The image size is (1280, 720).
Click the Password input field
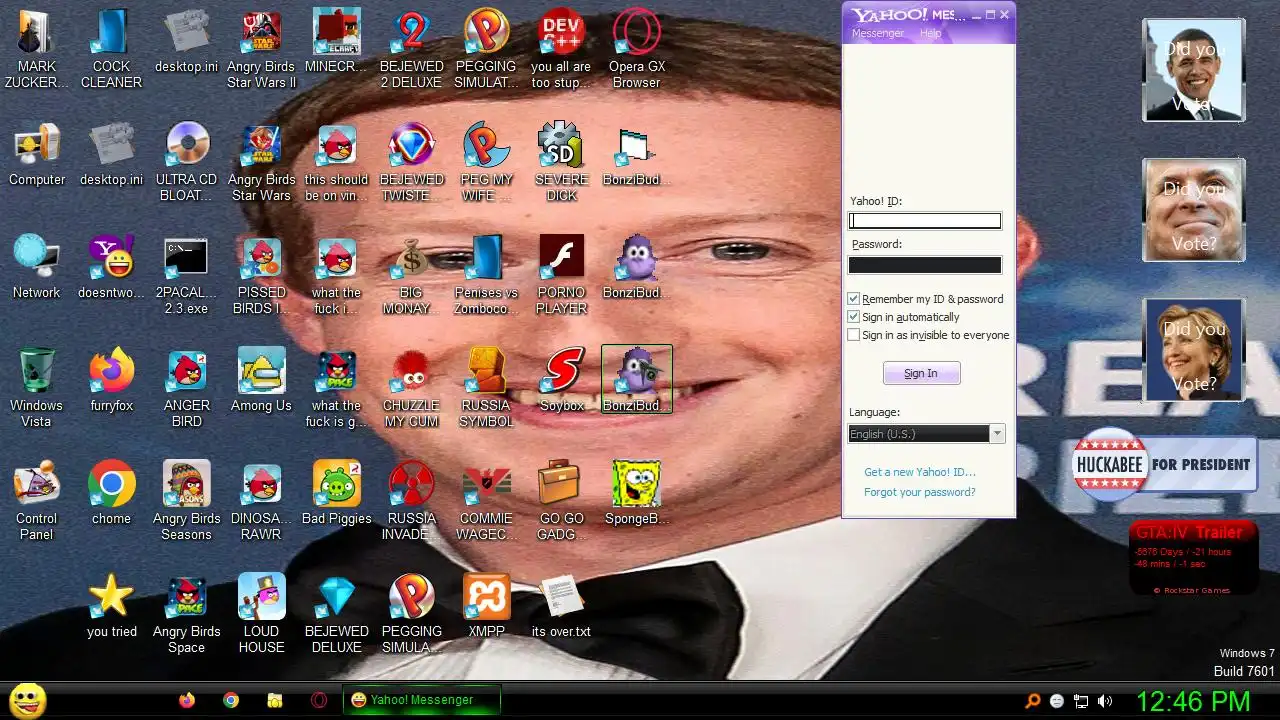point(924,265)
